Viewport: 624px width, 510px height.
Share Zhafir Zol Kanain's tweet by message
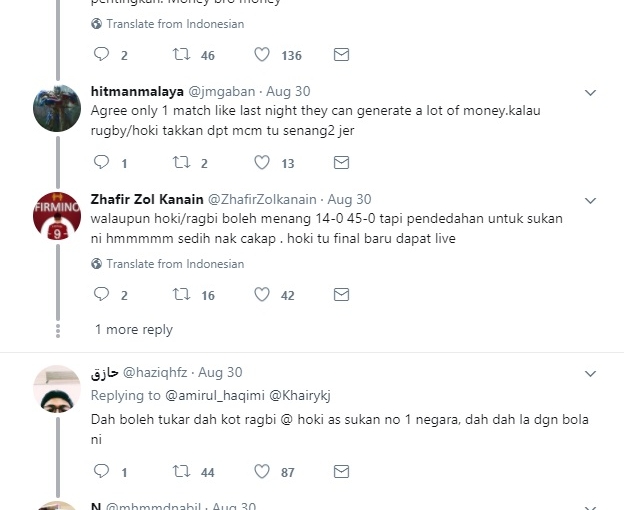click(x=341, y=294)
